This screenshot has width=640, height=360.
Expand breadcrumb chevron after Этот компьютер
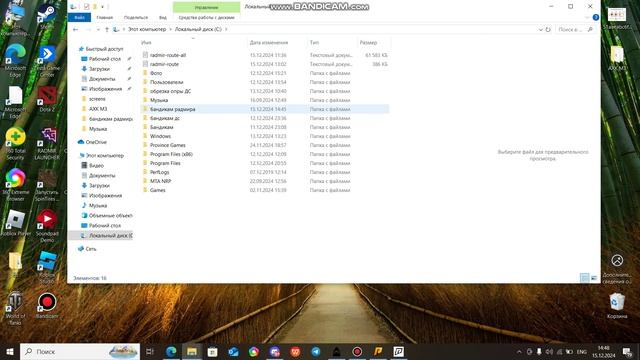coord(171,29)
